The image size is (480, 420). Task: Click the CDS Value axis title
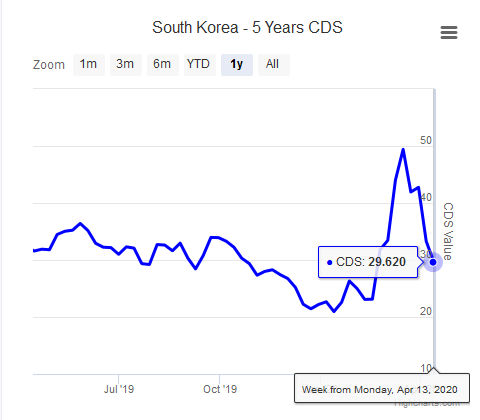(448, 231)
